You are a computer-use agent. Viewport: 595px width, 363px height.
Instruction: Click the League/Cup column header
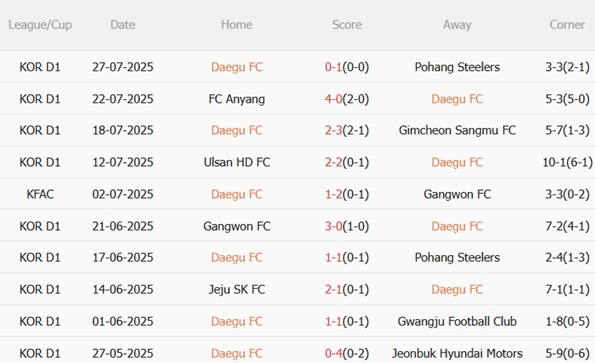point(40,25)
